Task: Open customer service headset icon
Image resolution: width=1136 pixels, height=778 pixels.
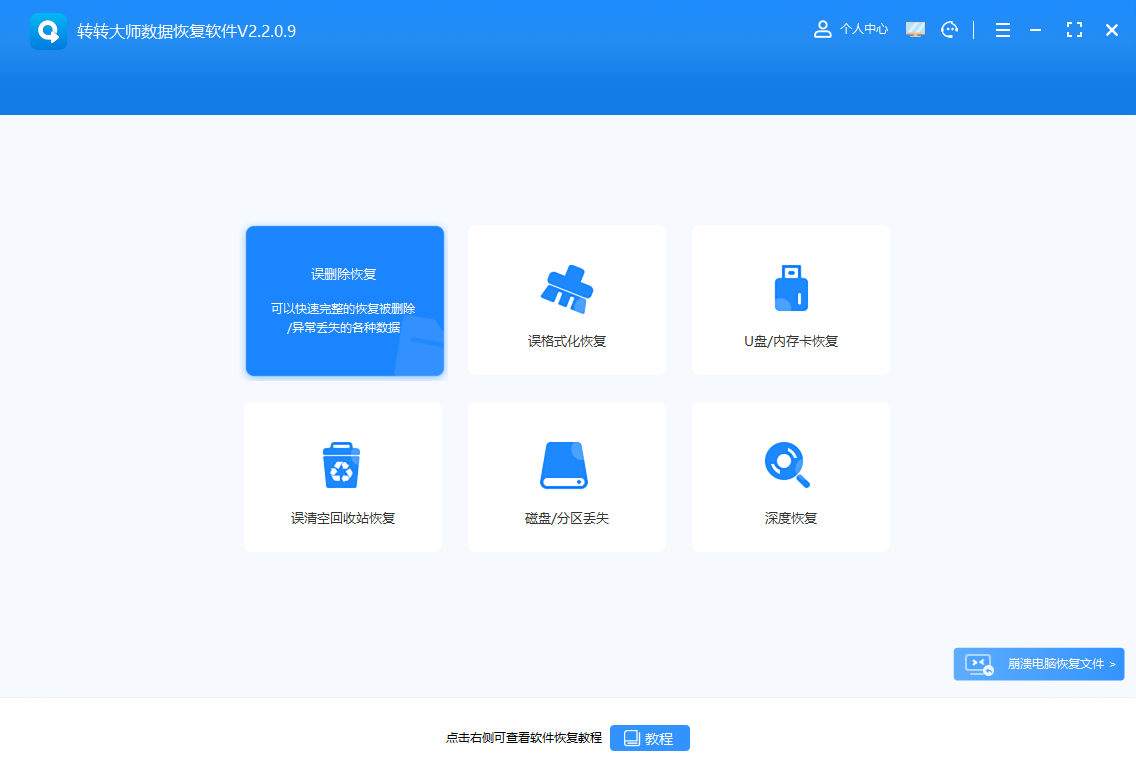Action: click(949, 30)
